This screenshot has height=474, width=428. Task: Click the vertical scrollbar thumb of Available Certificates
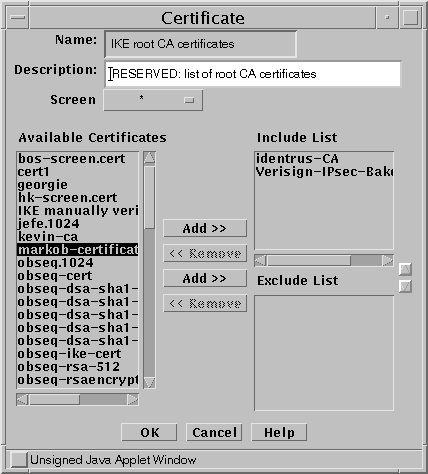(149, 197)
